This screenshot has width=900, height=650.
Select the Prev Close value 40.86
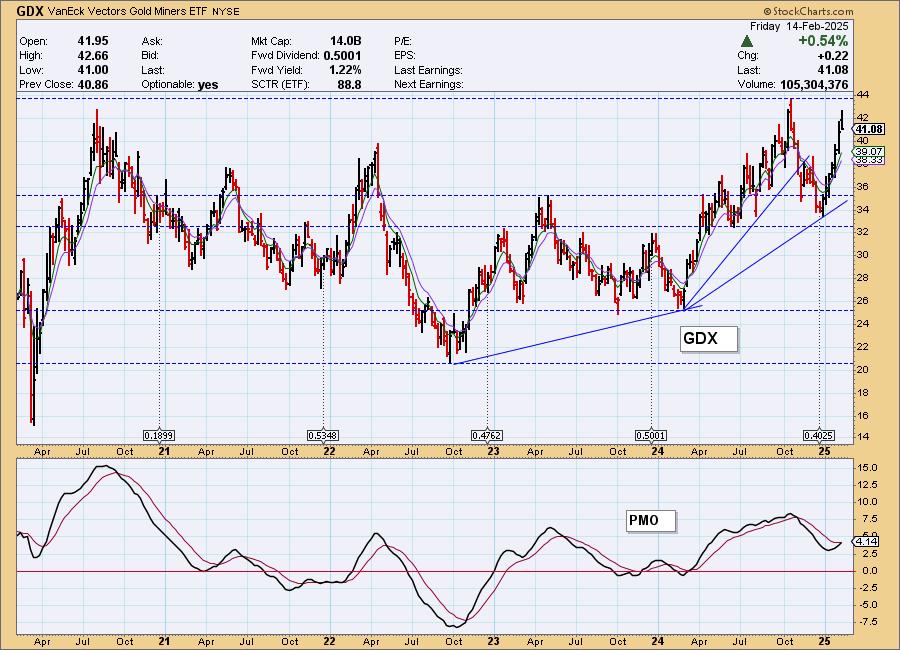tap(93, 84)
